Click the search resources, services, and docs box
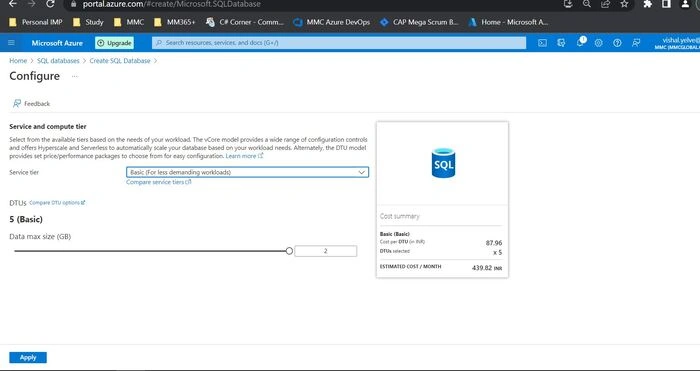The height and width of the screenshot is (371, 700). click(x=339, y=43)
